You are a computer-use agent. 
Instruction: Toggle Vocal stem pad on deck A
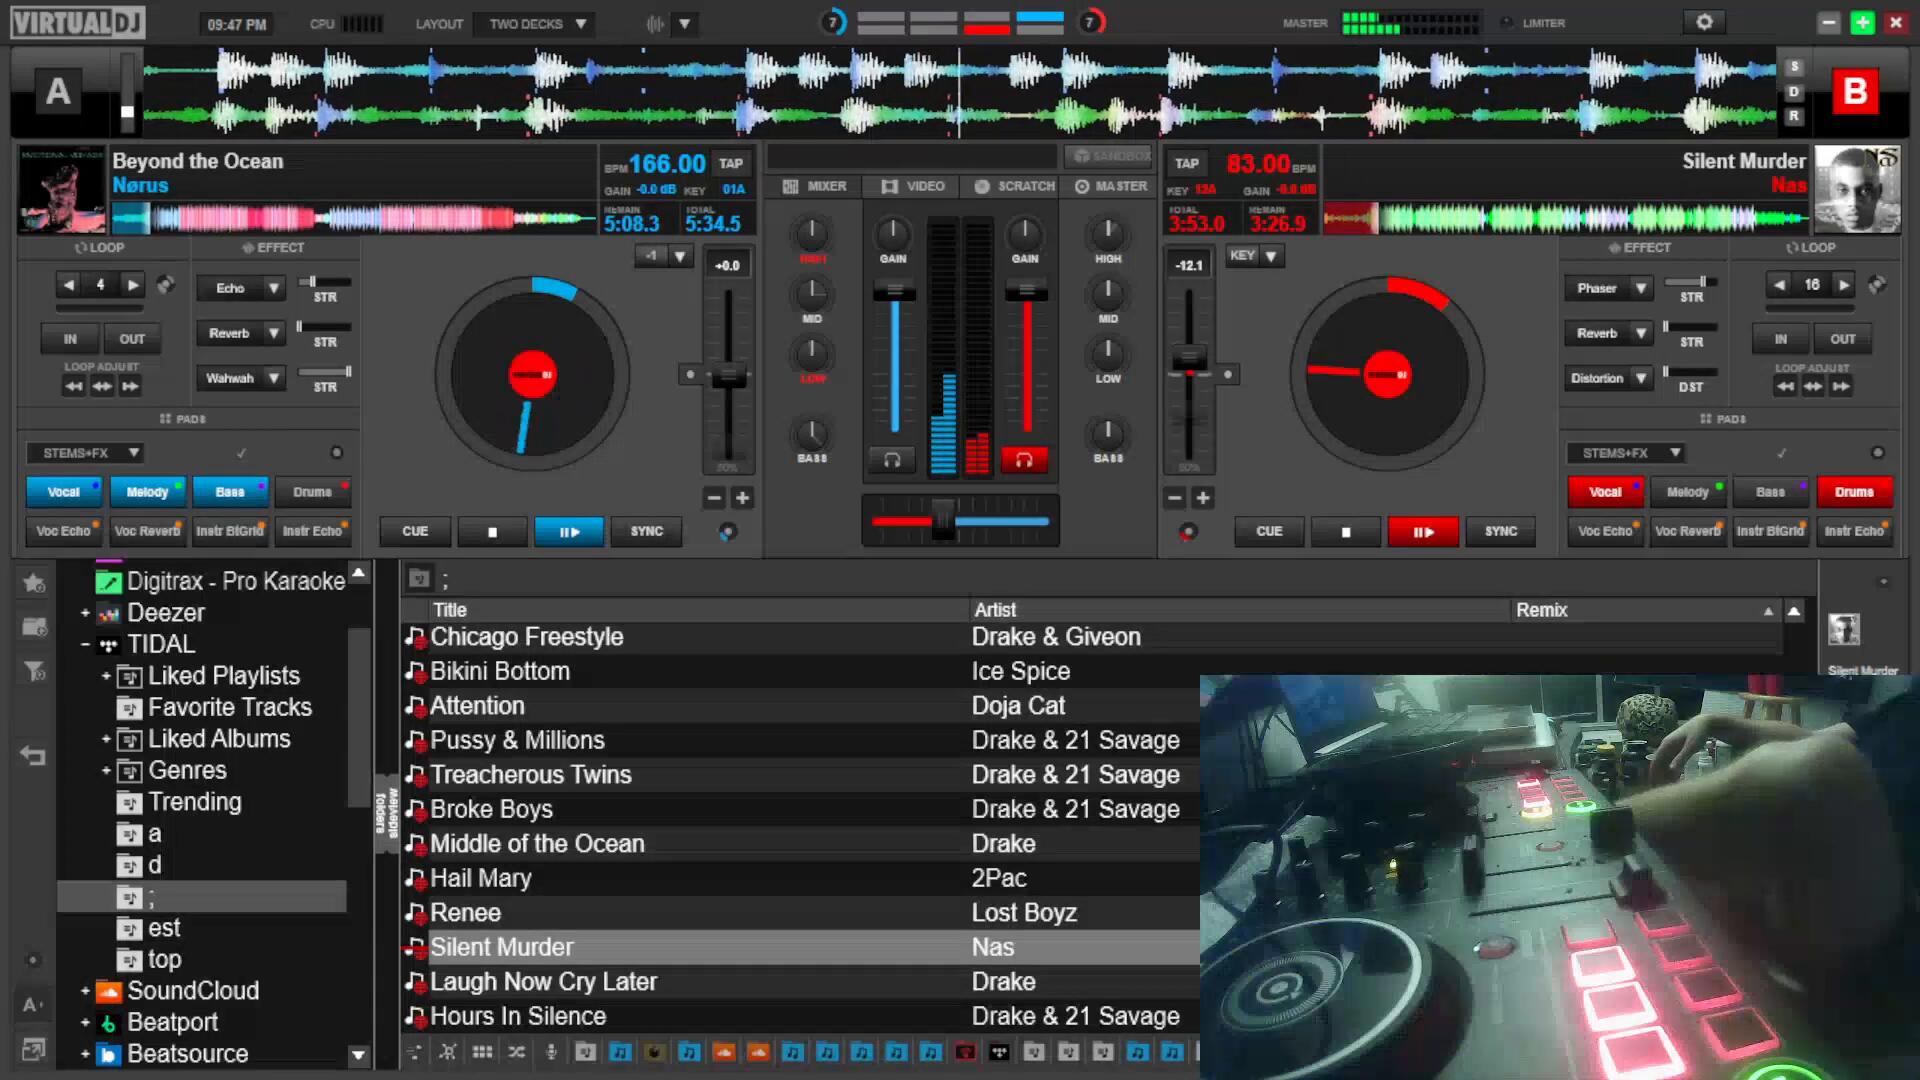coord(63,492)
